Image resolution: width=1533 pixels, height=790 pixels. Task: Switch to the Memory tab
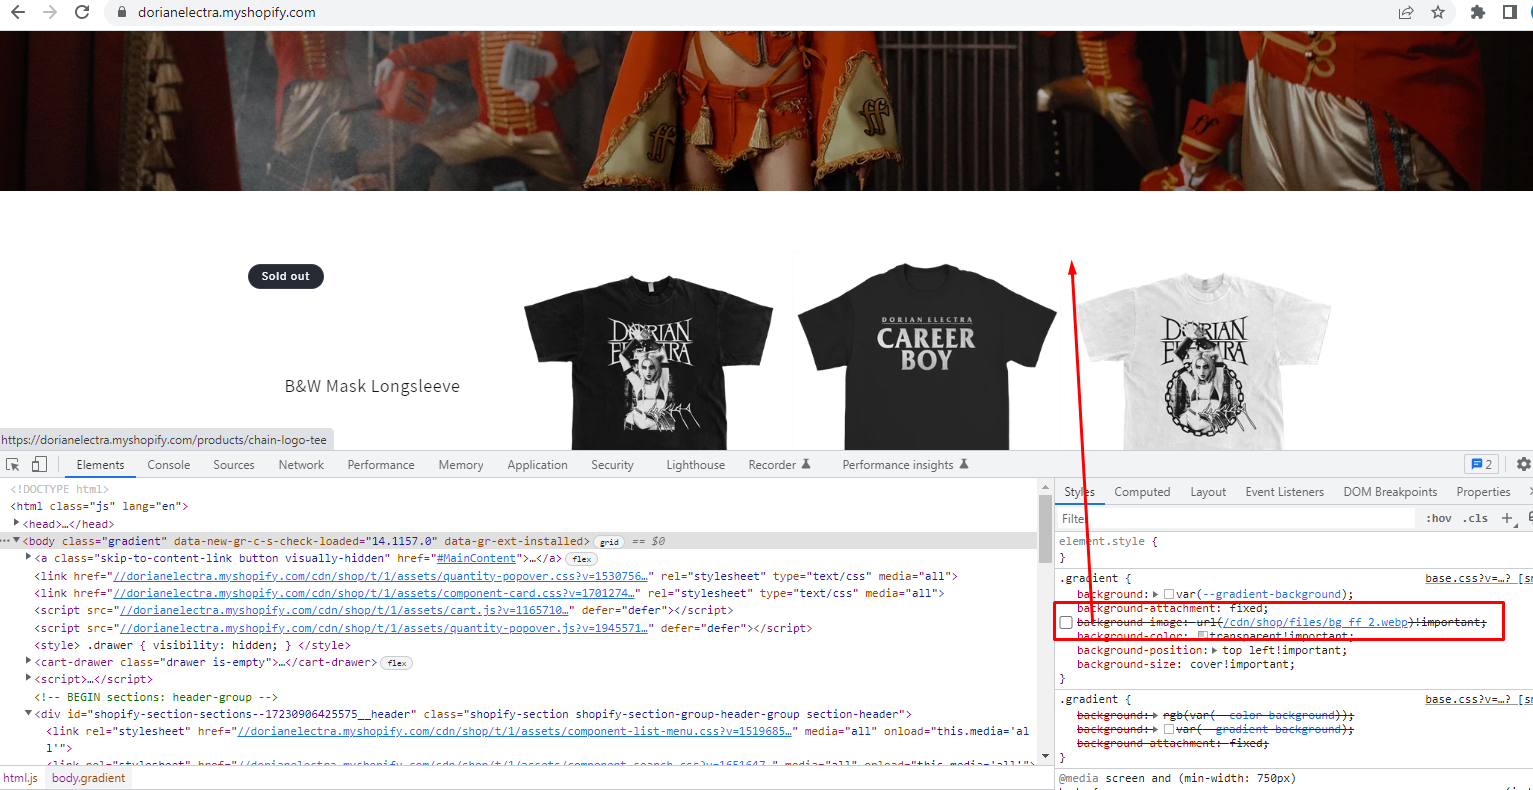point(461,465)
